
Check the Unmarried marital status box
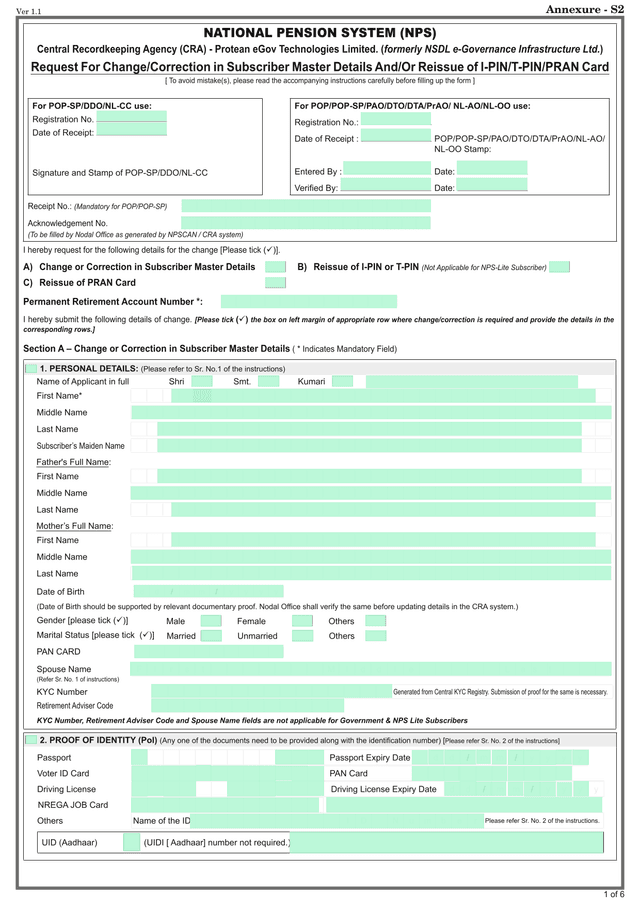pyautogui.click(x=302, y=636)
